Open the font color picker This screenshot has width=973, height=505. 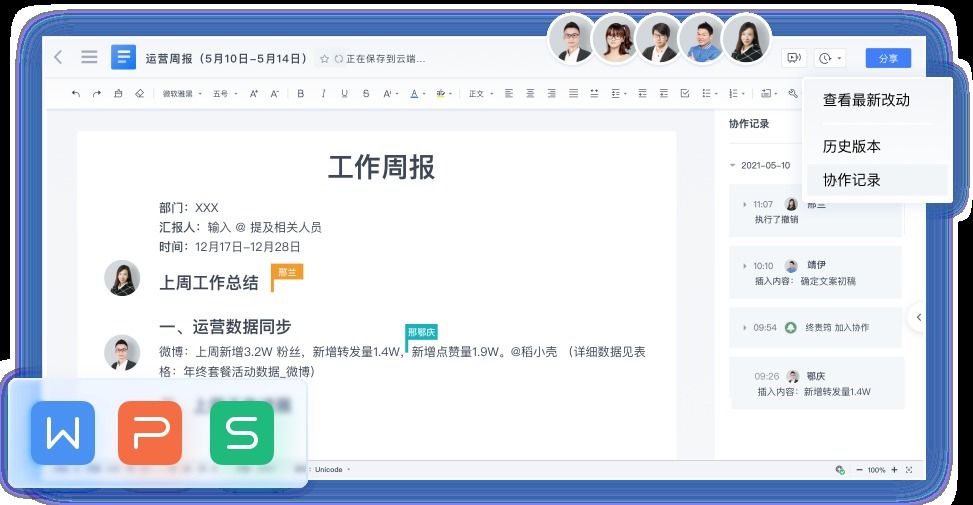[415, 94]
